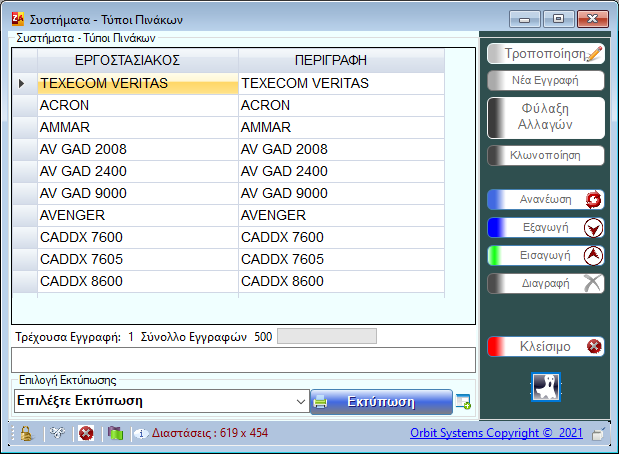
Task: Click the add-report icon next to Εκτύπωση
Action: pyautogui.click(x=463, y=401)
